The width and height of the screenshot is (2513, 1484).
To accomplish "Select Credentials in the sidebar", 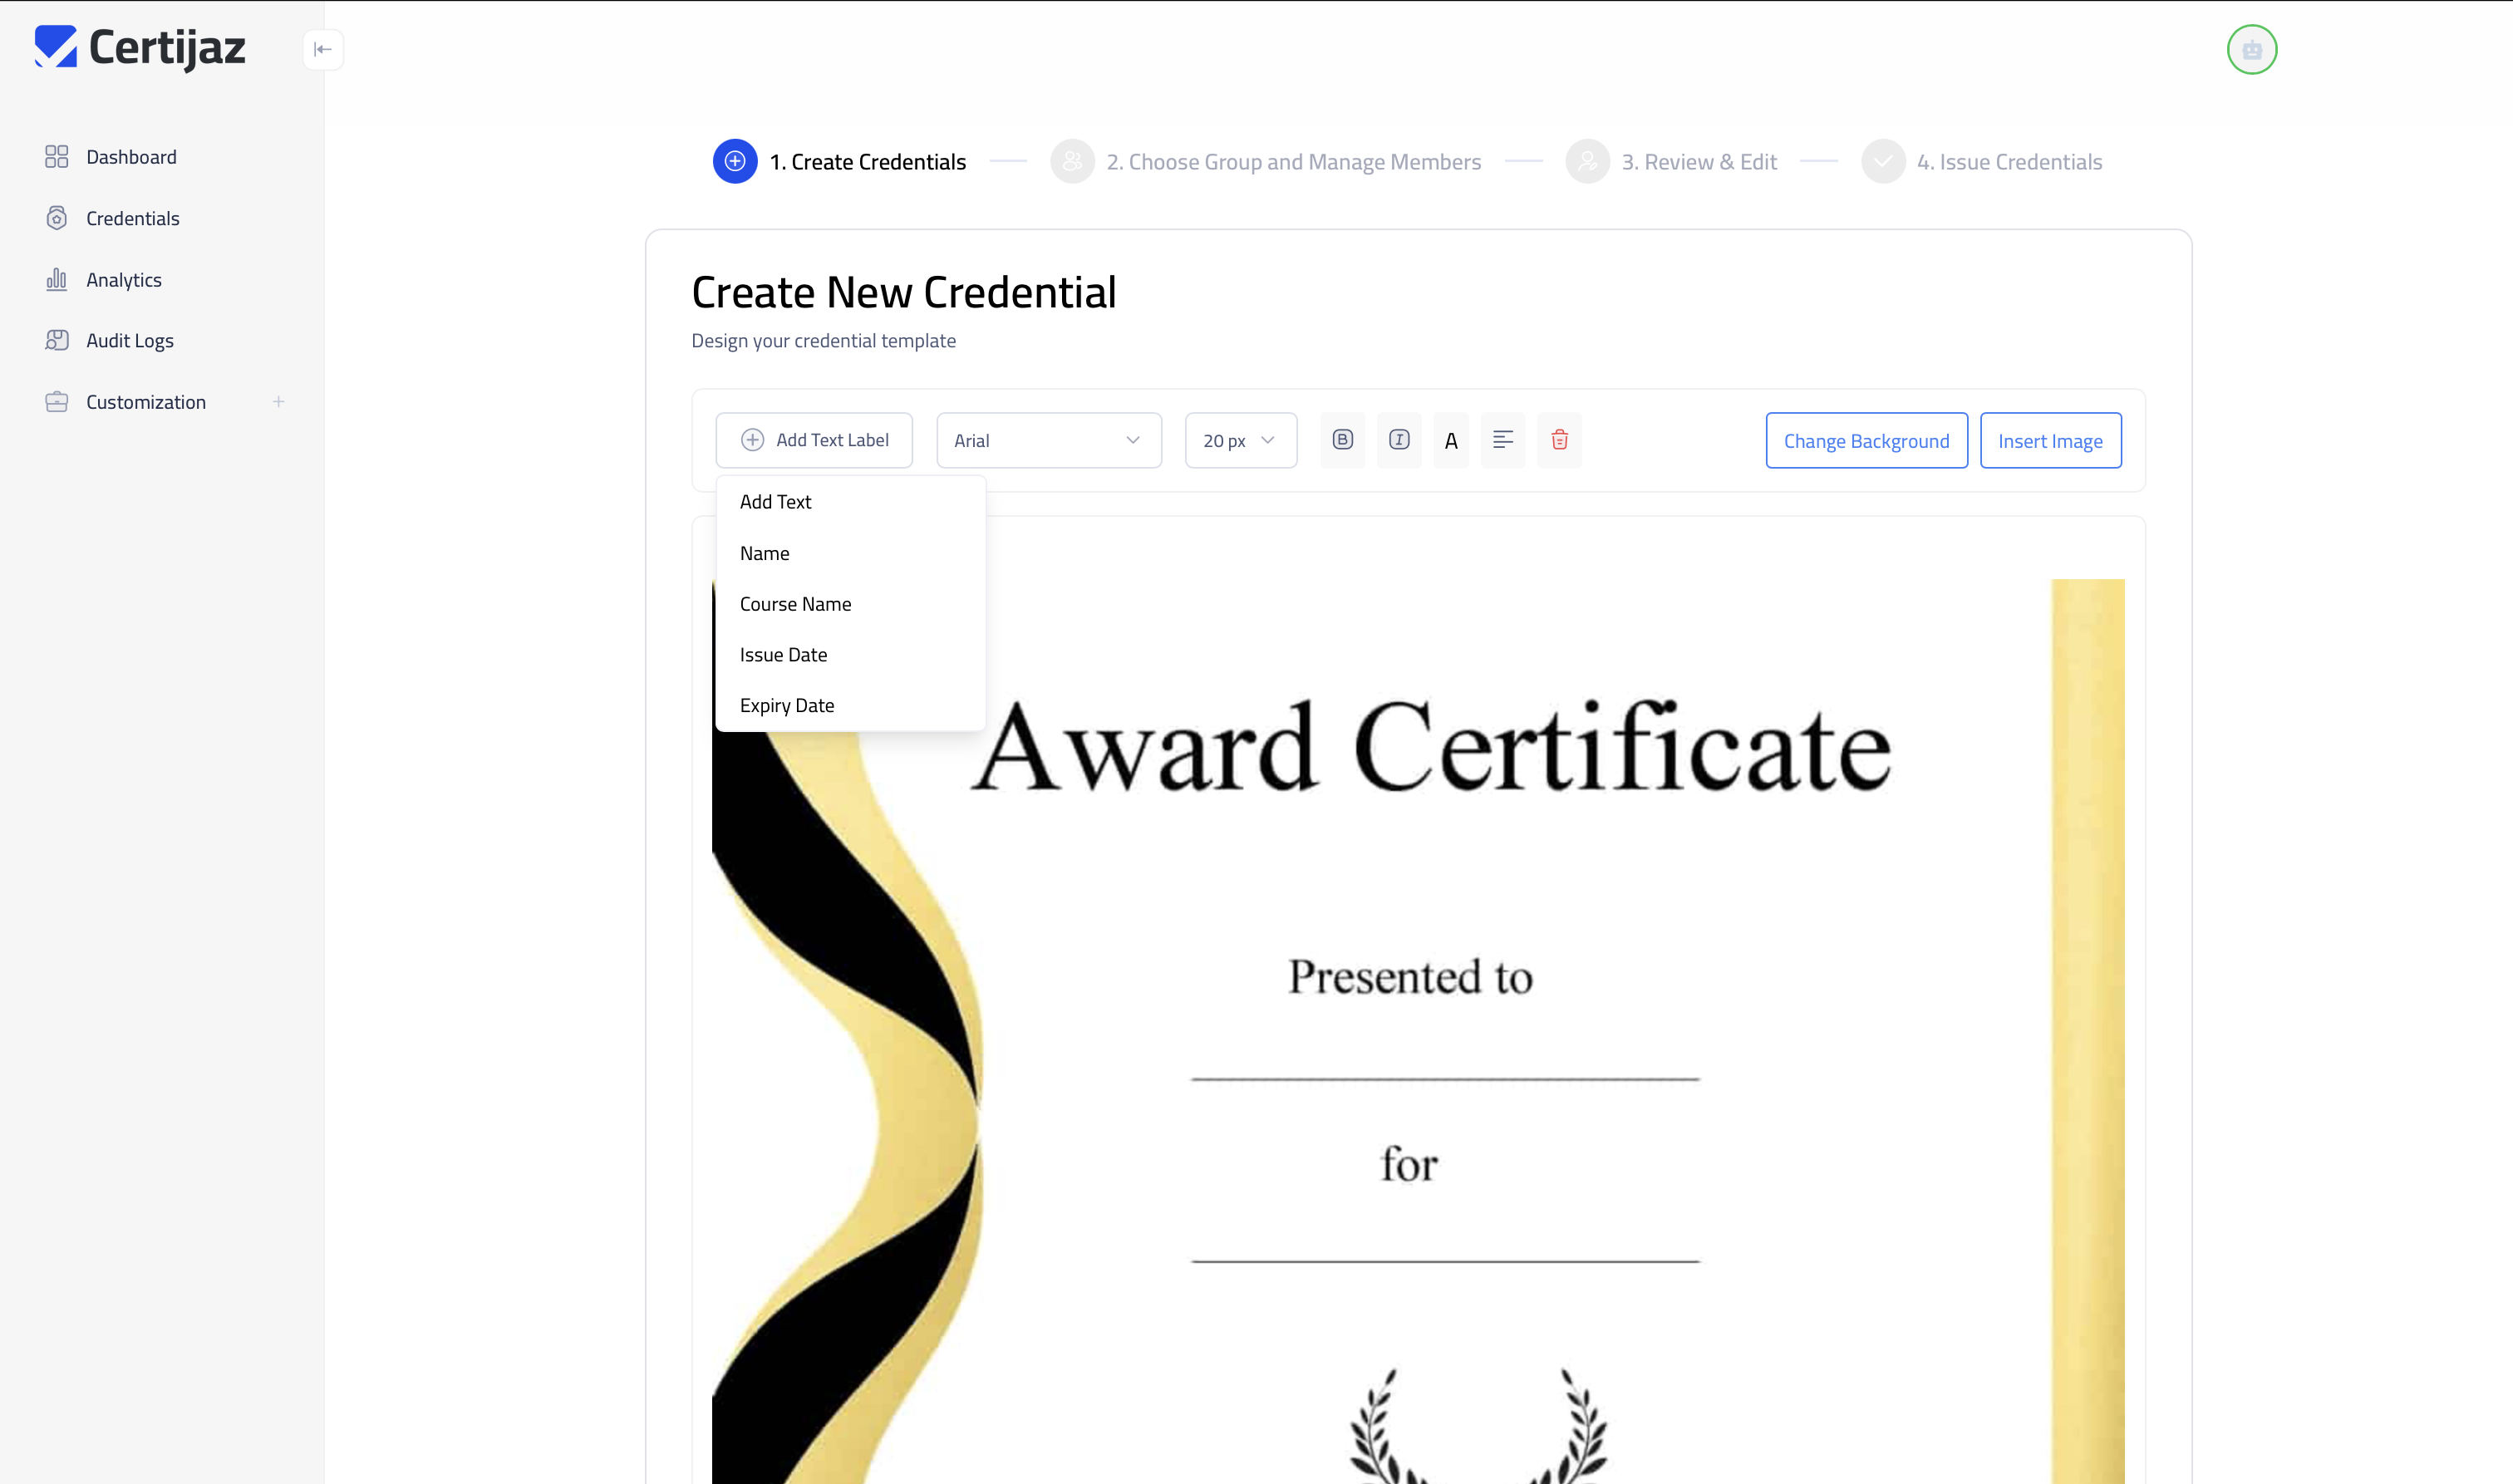I will click(133, 217).
